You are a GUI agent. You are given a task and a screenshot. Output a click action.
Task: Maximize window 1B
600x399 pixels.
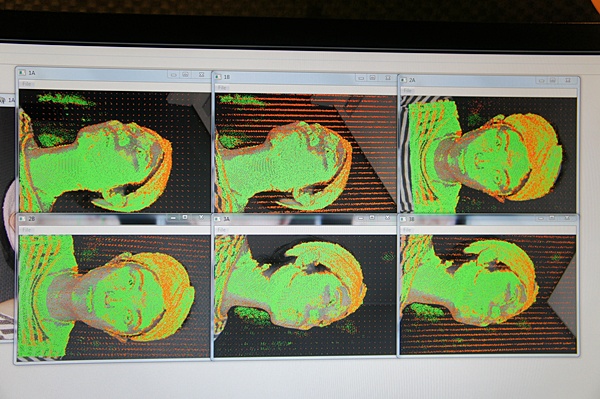click(372, 78)
